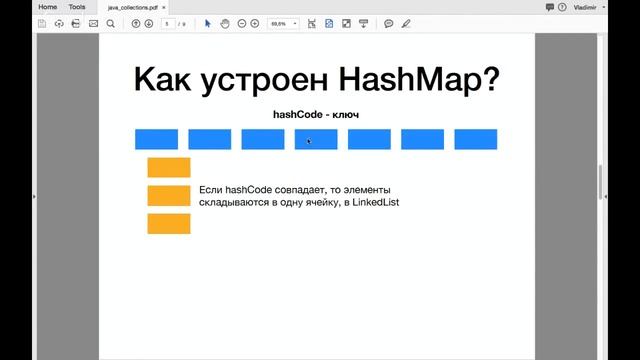Go to previous page arrow
This screenshot has height=360, width=640.
point(136,24)
